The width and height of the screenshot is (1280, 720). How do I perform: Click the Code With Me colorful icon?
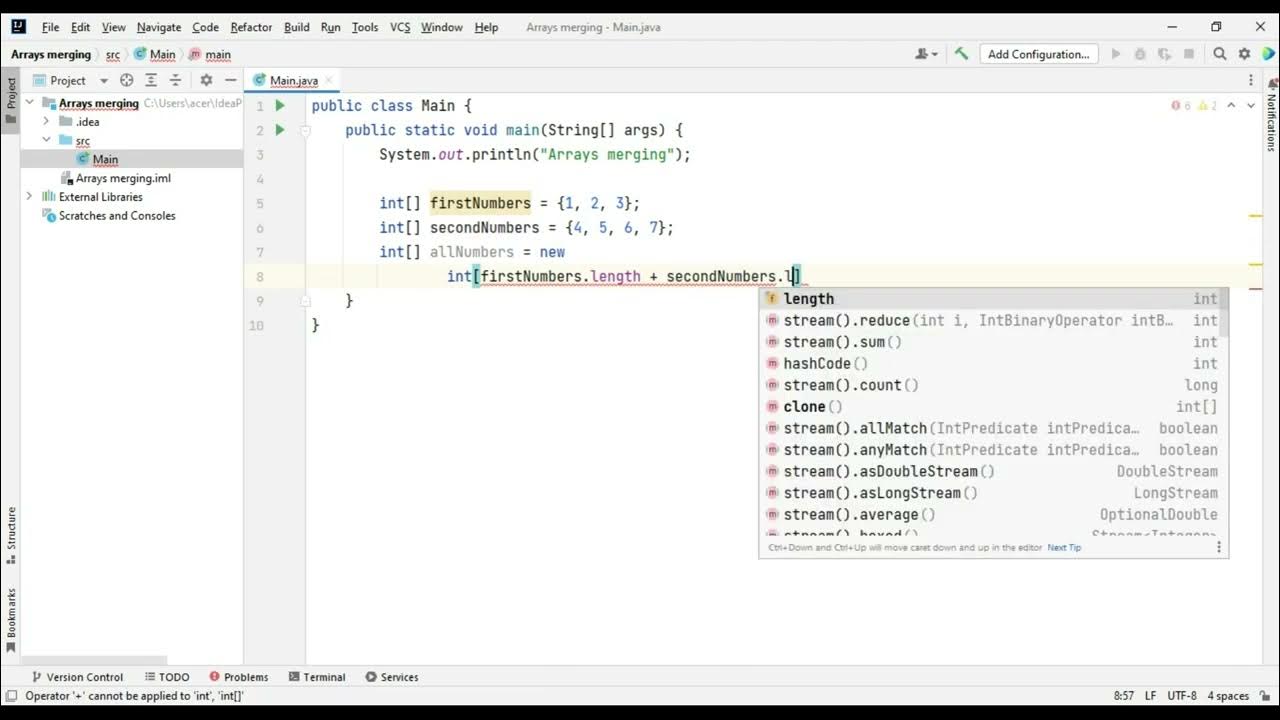click(1269, 54)
